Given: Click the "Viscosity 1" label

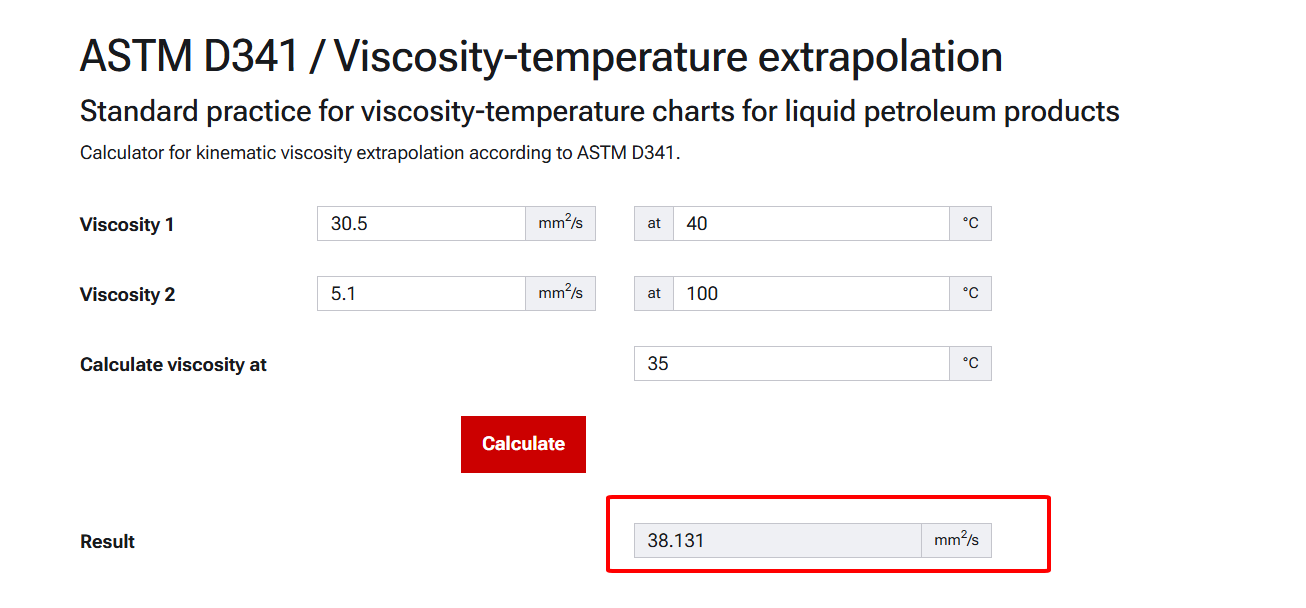Looking at the screenshot, I should [x=127, y=225].
